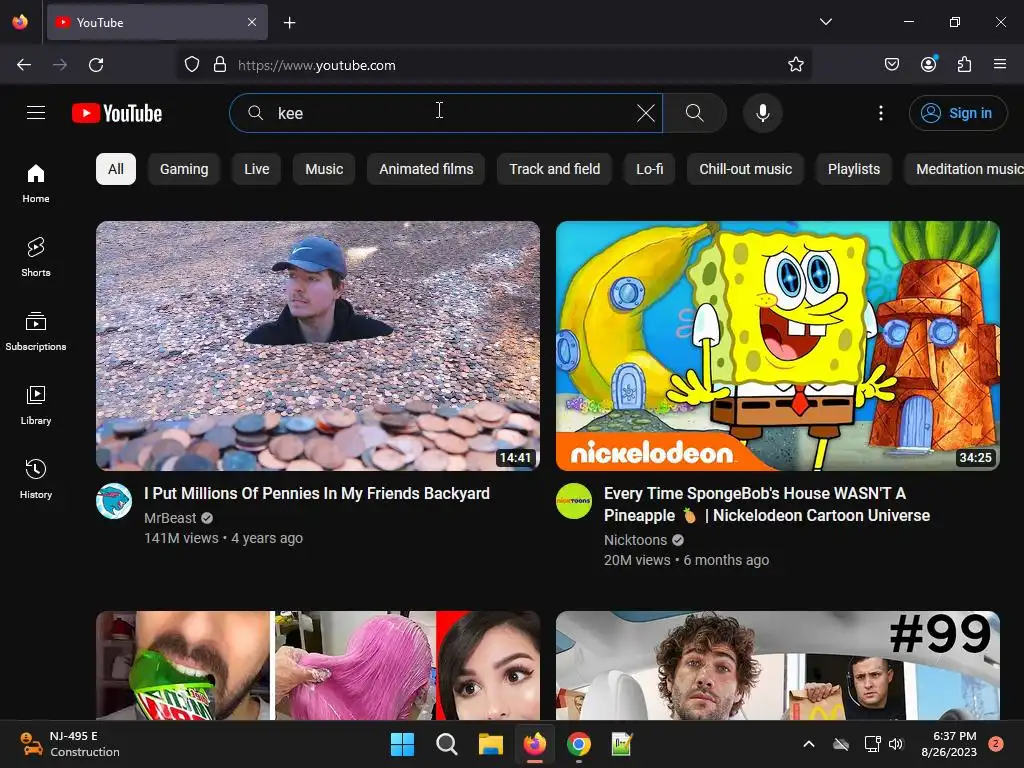1024x768 pixels.
Task: Reload the page in Firefox
Action: 96,65
